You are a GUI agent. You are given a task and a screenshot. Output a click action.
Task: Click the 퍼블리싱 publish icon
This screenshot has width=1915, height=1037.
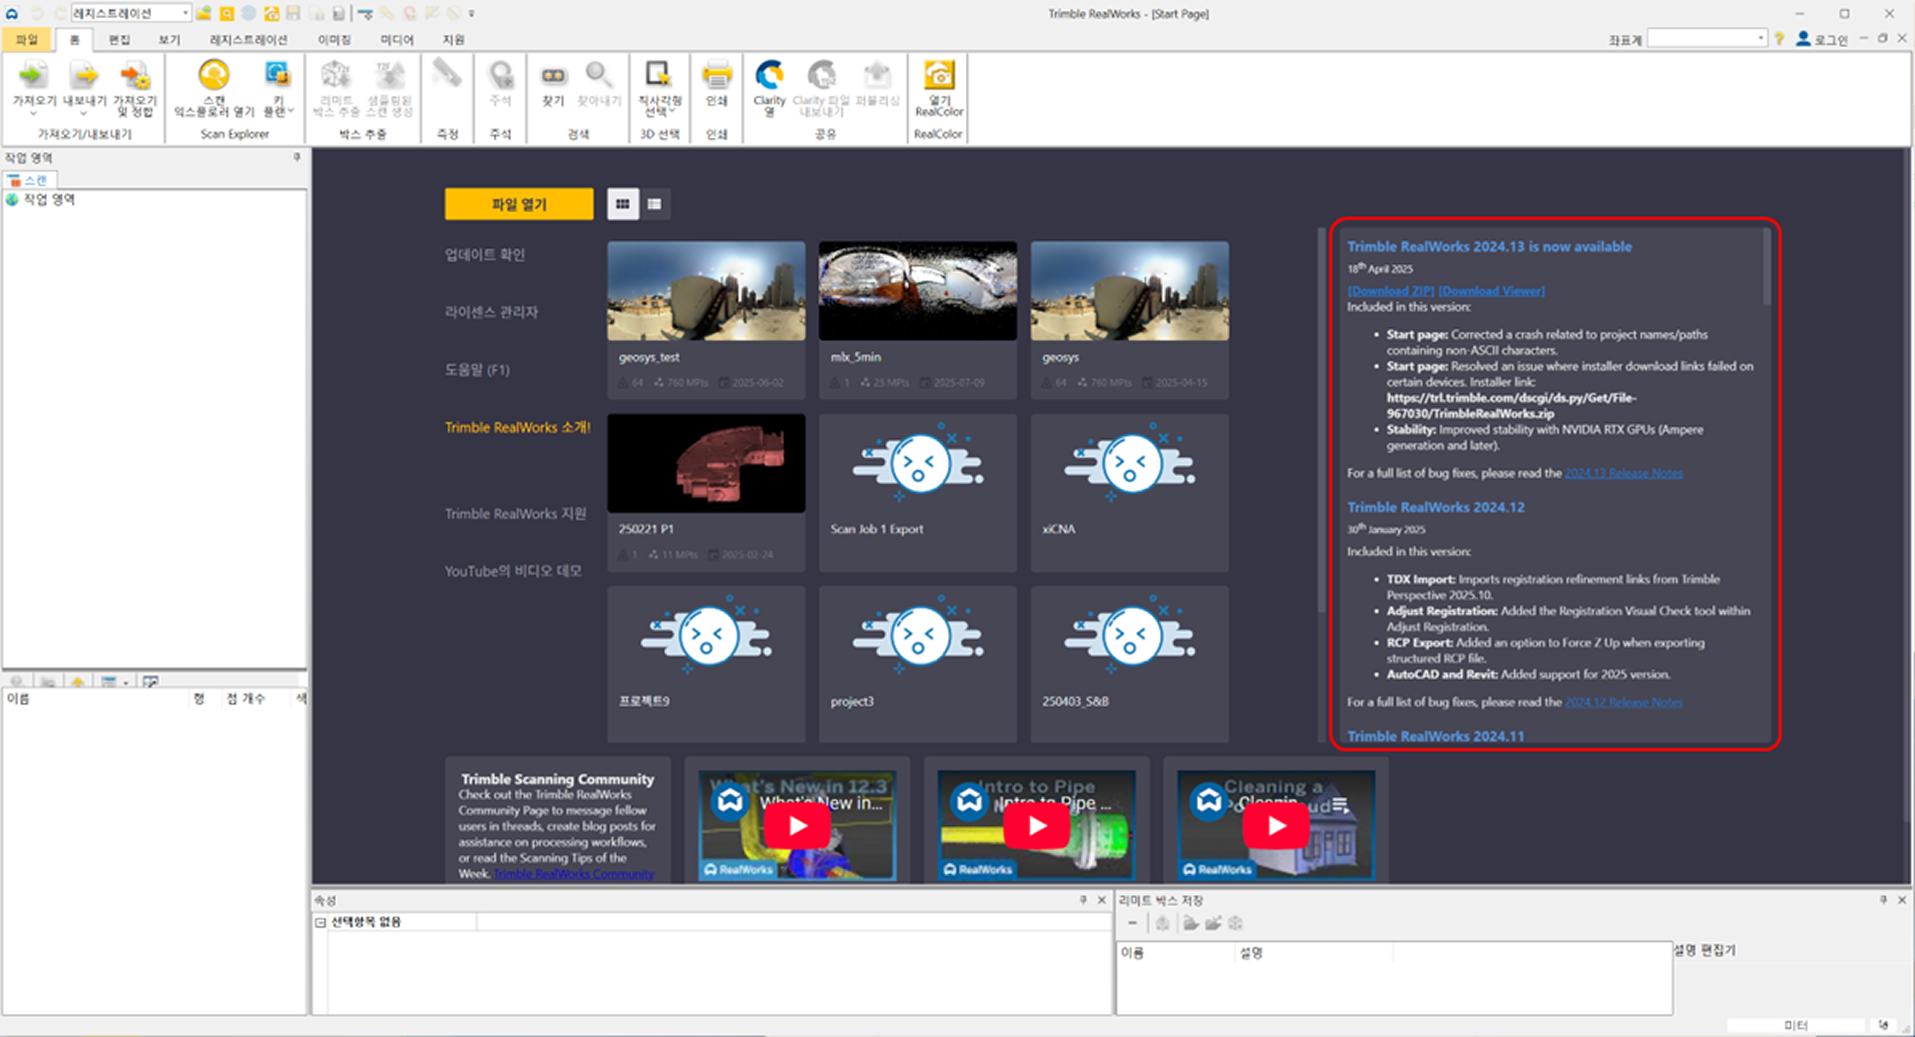coord(877,75)
